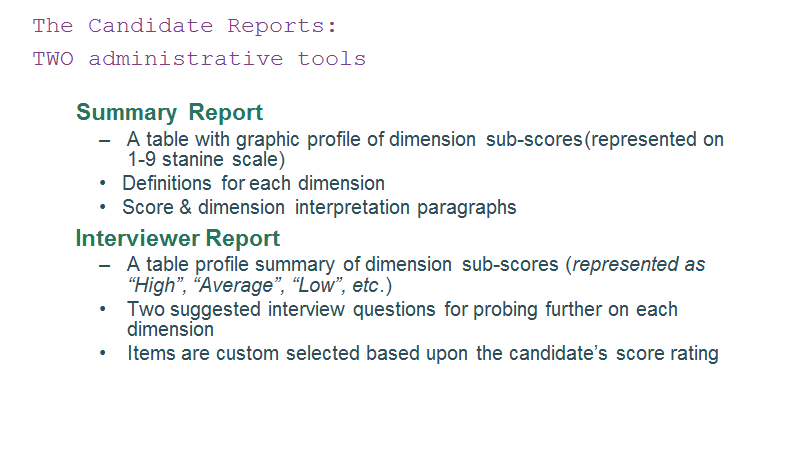Select the line "Definitions for each dimension"
800x450 pixels.
click(254, 183)
